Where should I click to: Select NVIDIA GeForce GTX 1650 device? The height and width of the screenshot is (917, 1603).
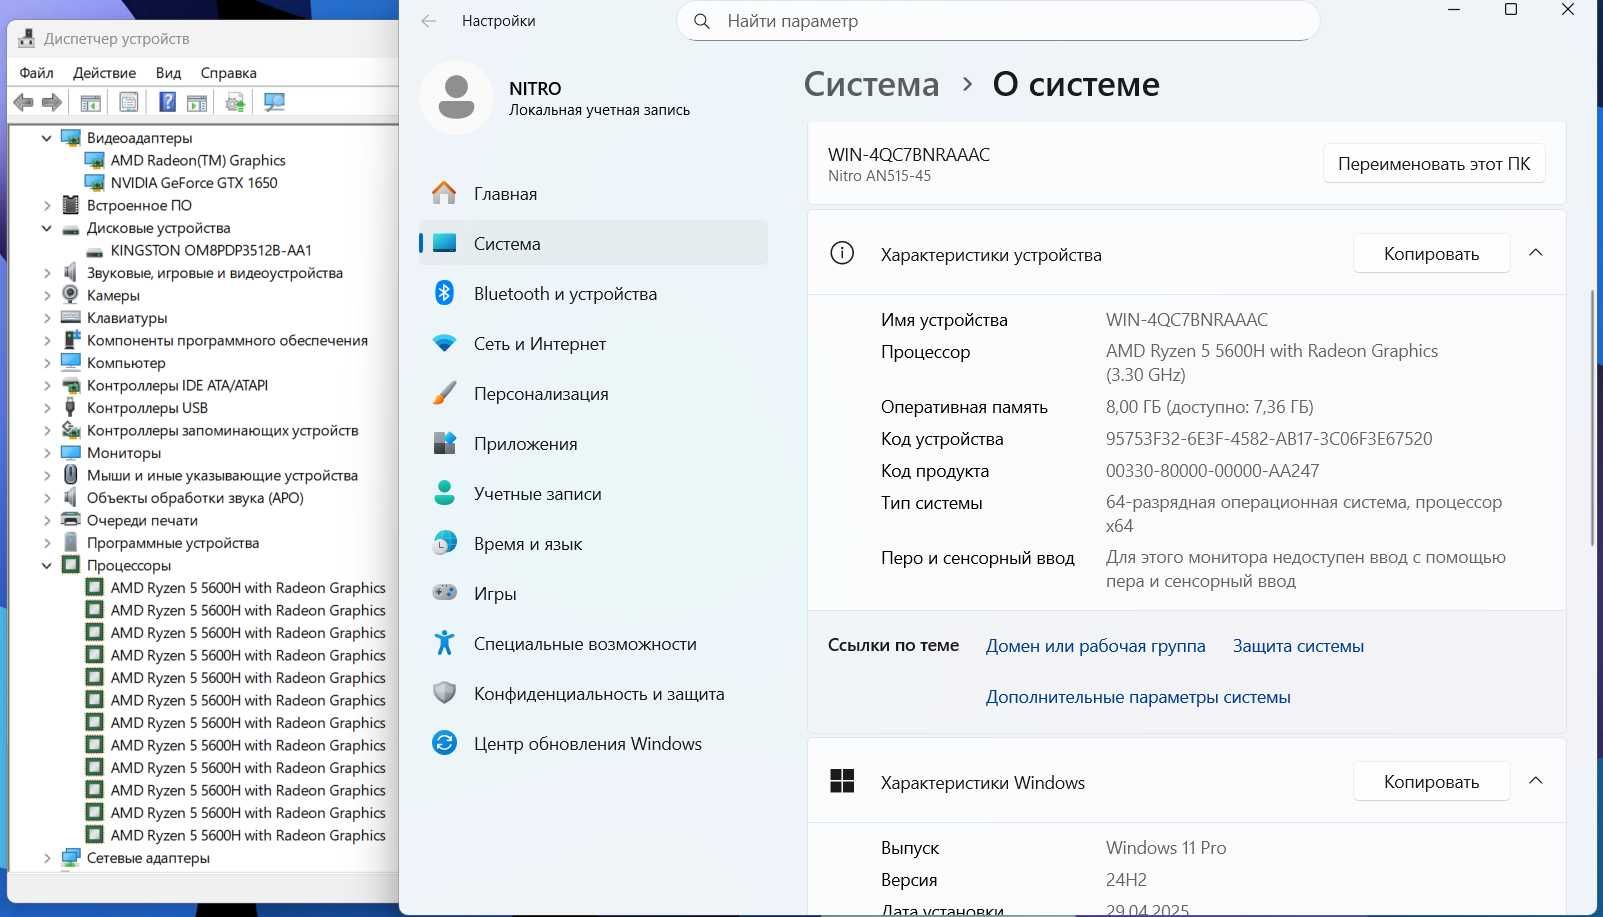194,183
